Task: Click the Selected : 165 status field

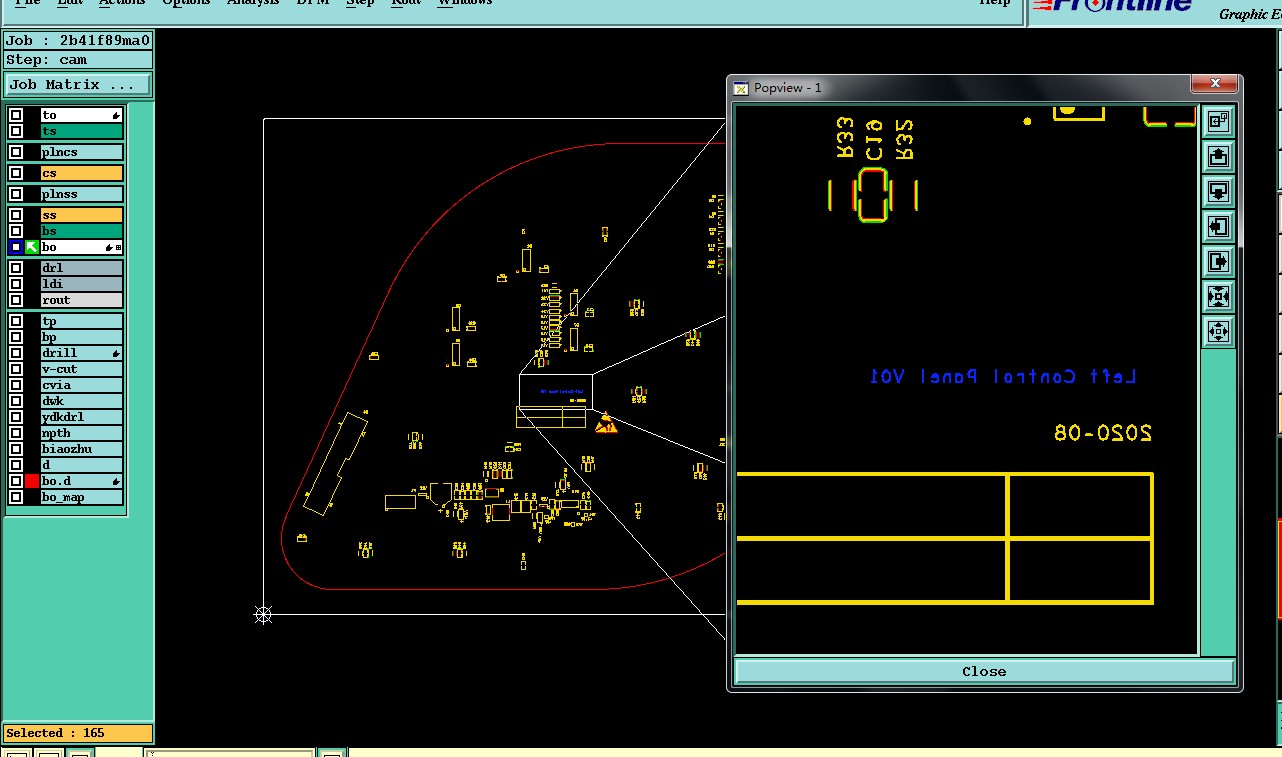Action: (78, 733)
